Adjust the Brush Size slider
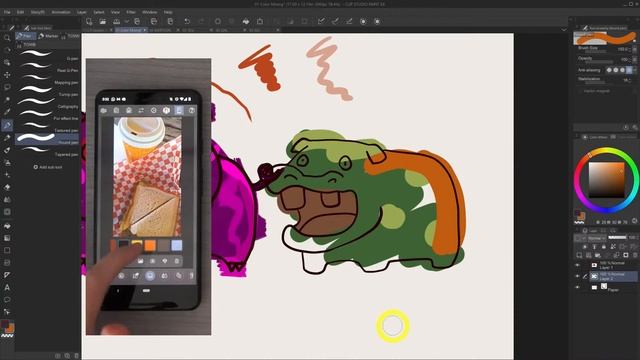The width and height of the screenshot is (640, 360). 596,52
